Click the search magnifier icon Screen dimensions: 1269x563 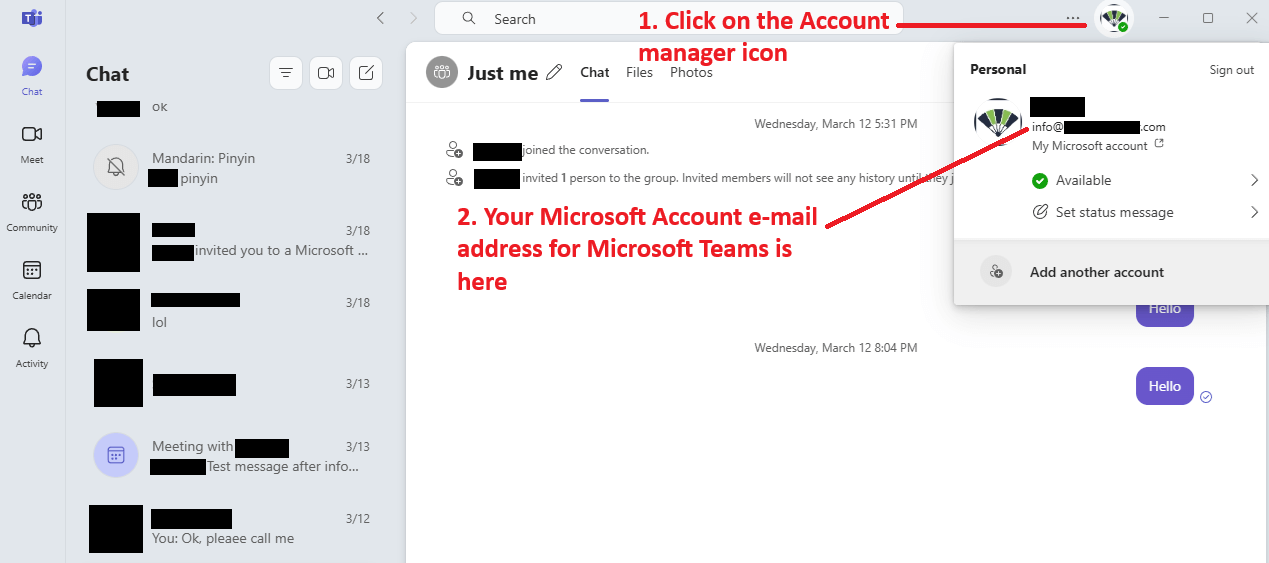point(469,18)
